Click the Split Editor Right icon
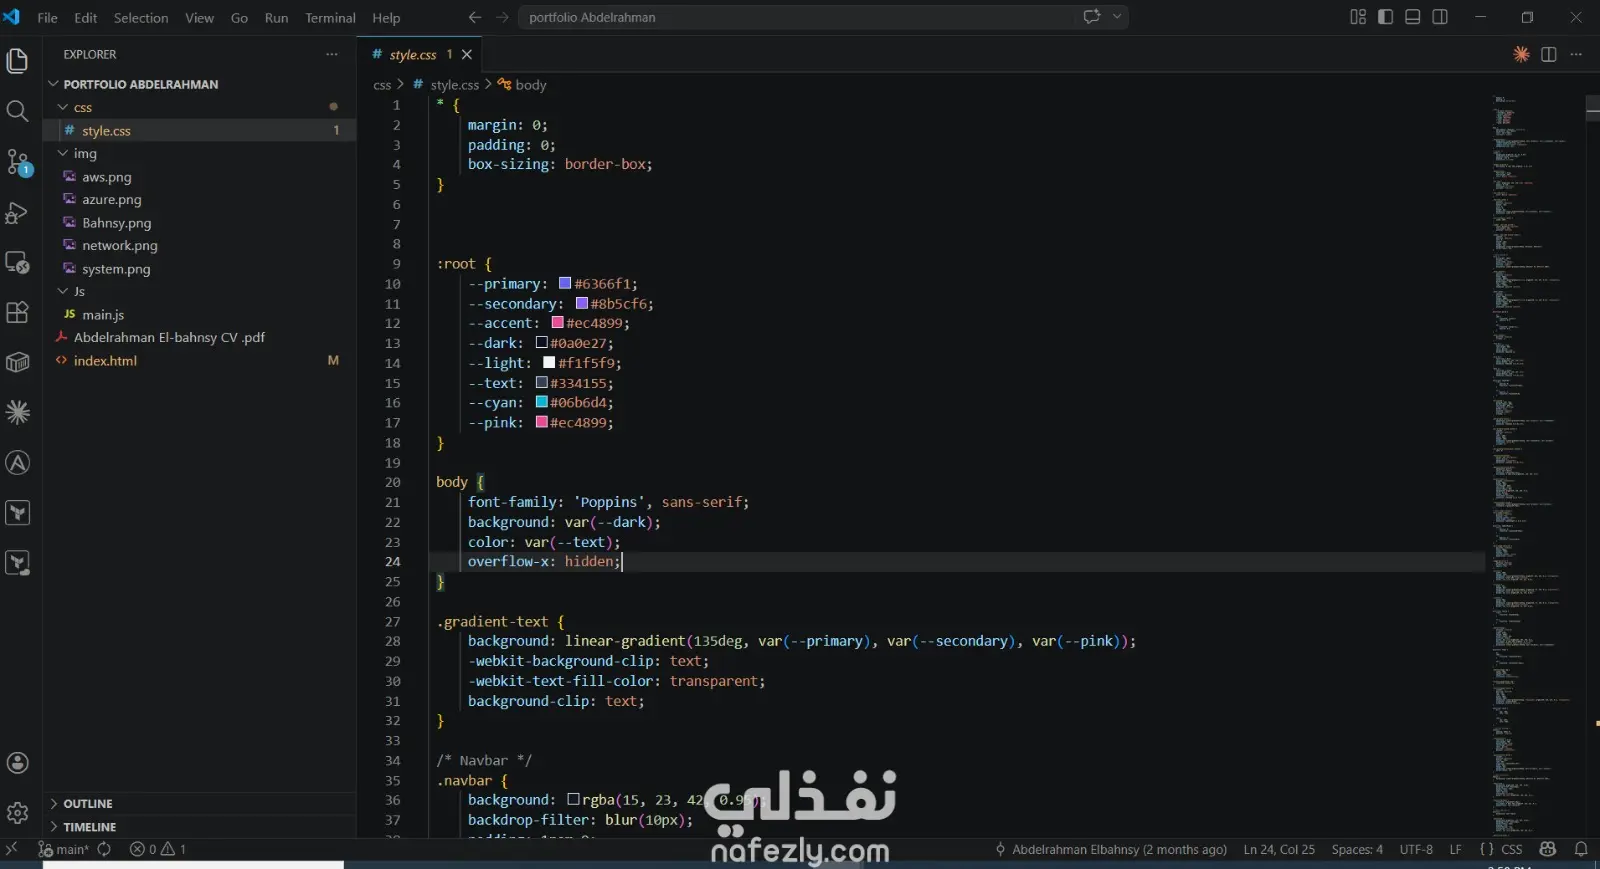 (1549, 54)
